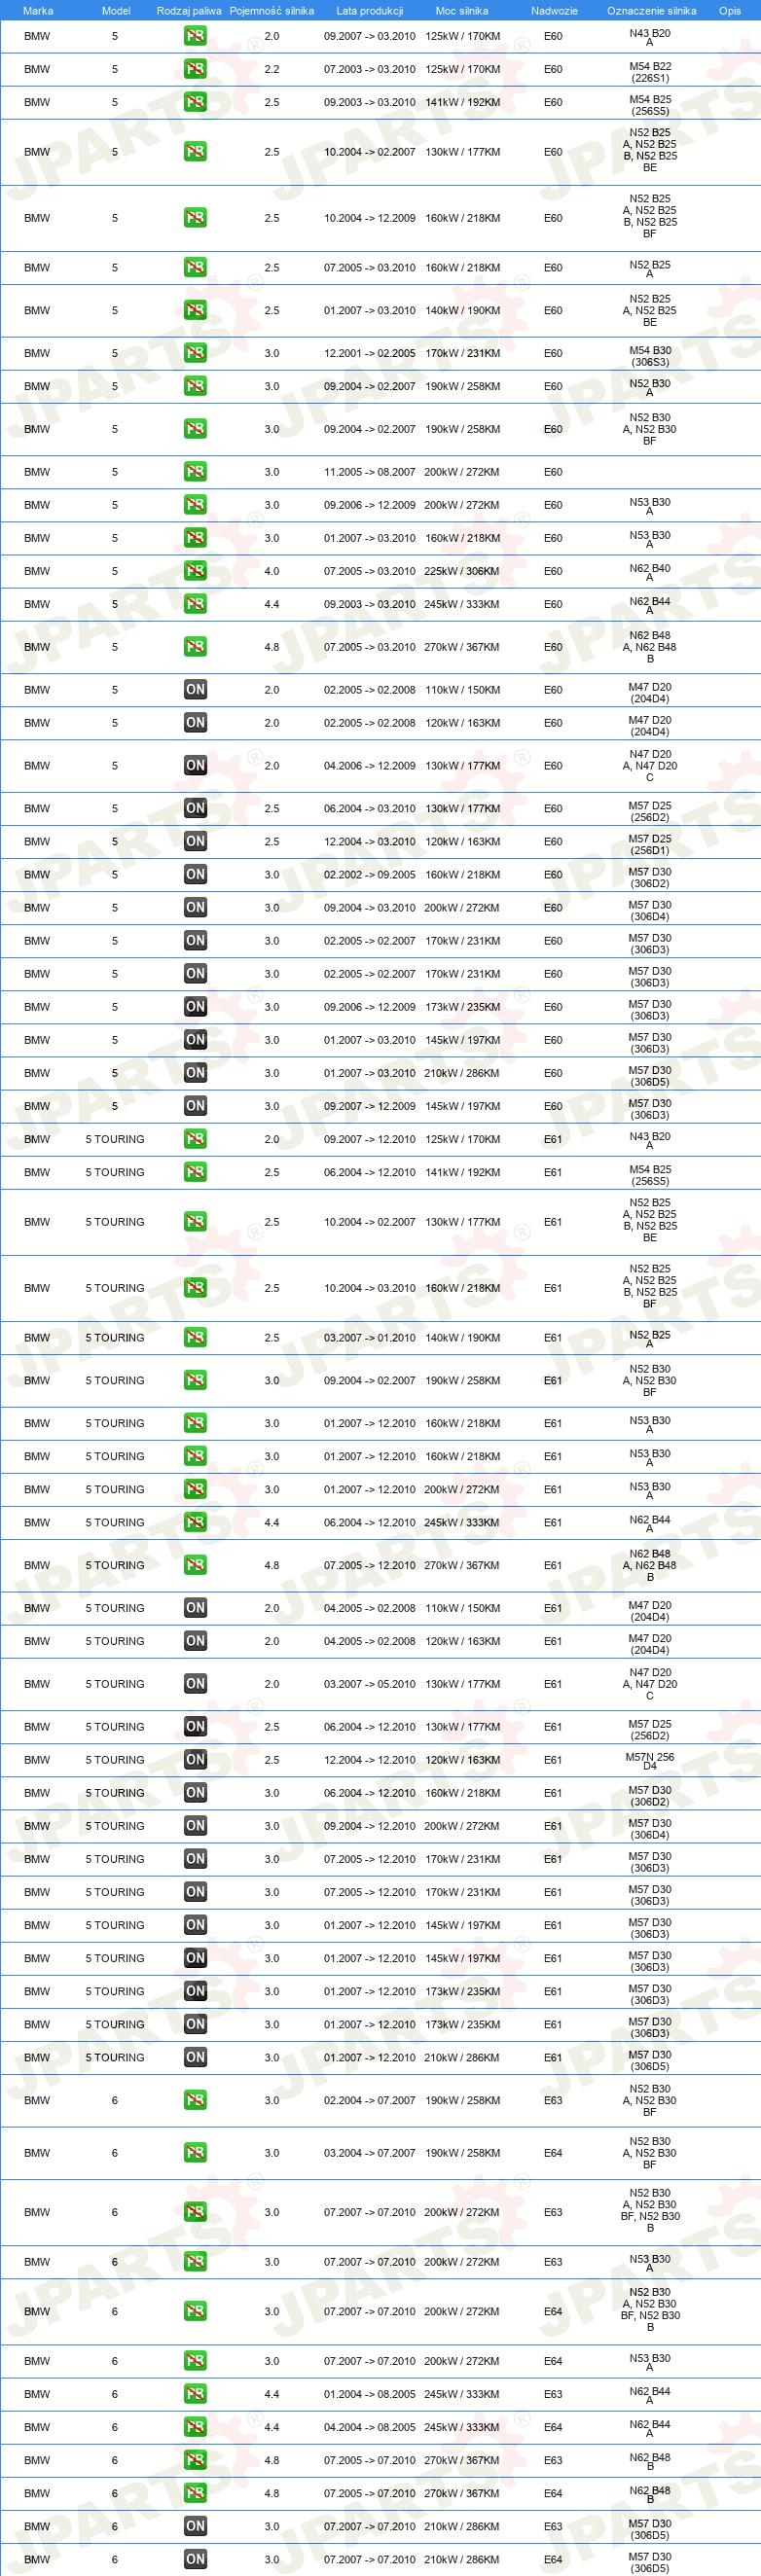
Task: Click the Pojemność silnika column header
Action: point(272,11)
